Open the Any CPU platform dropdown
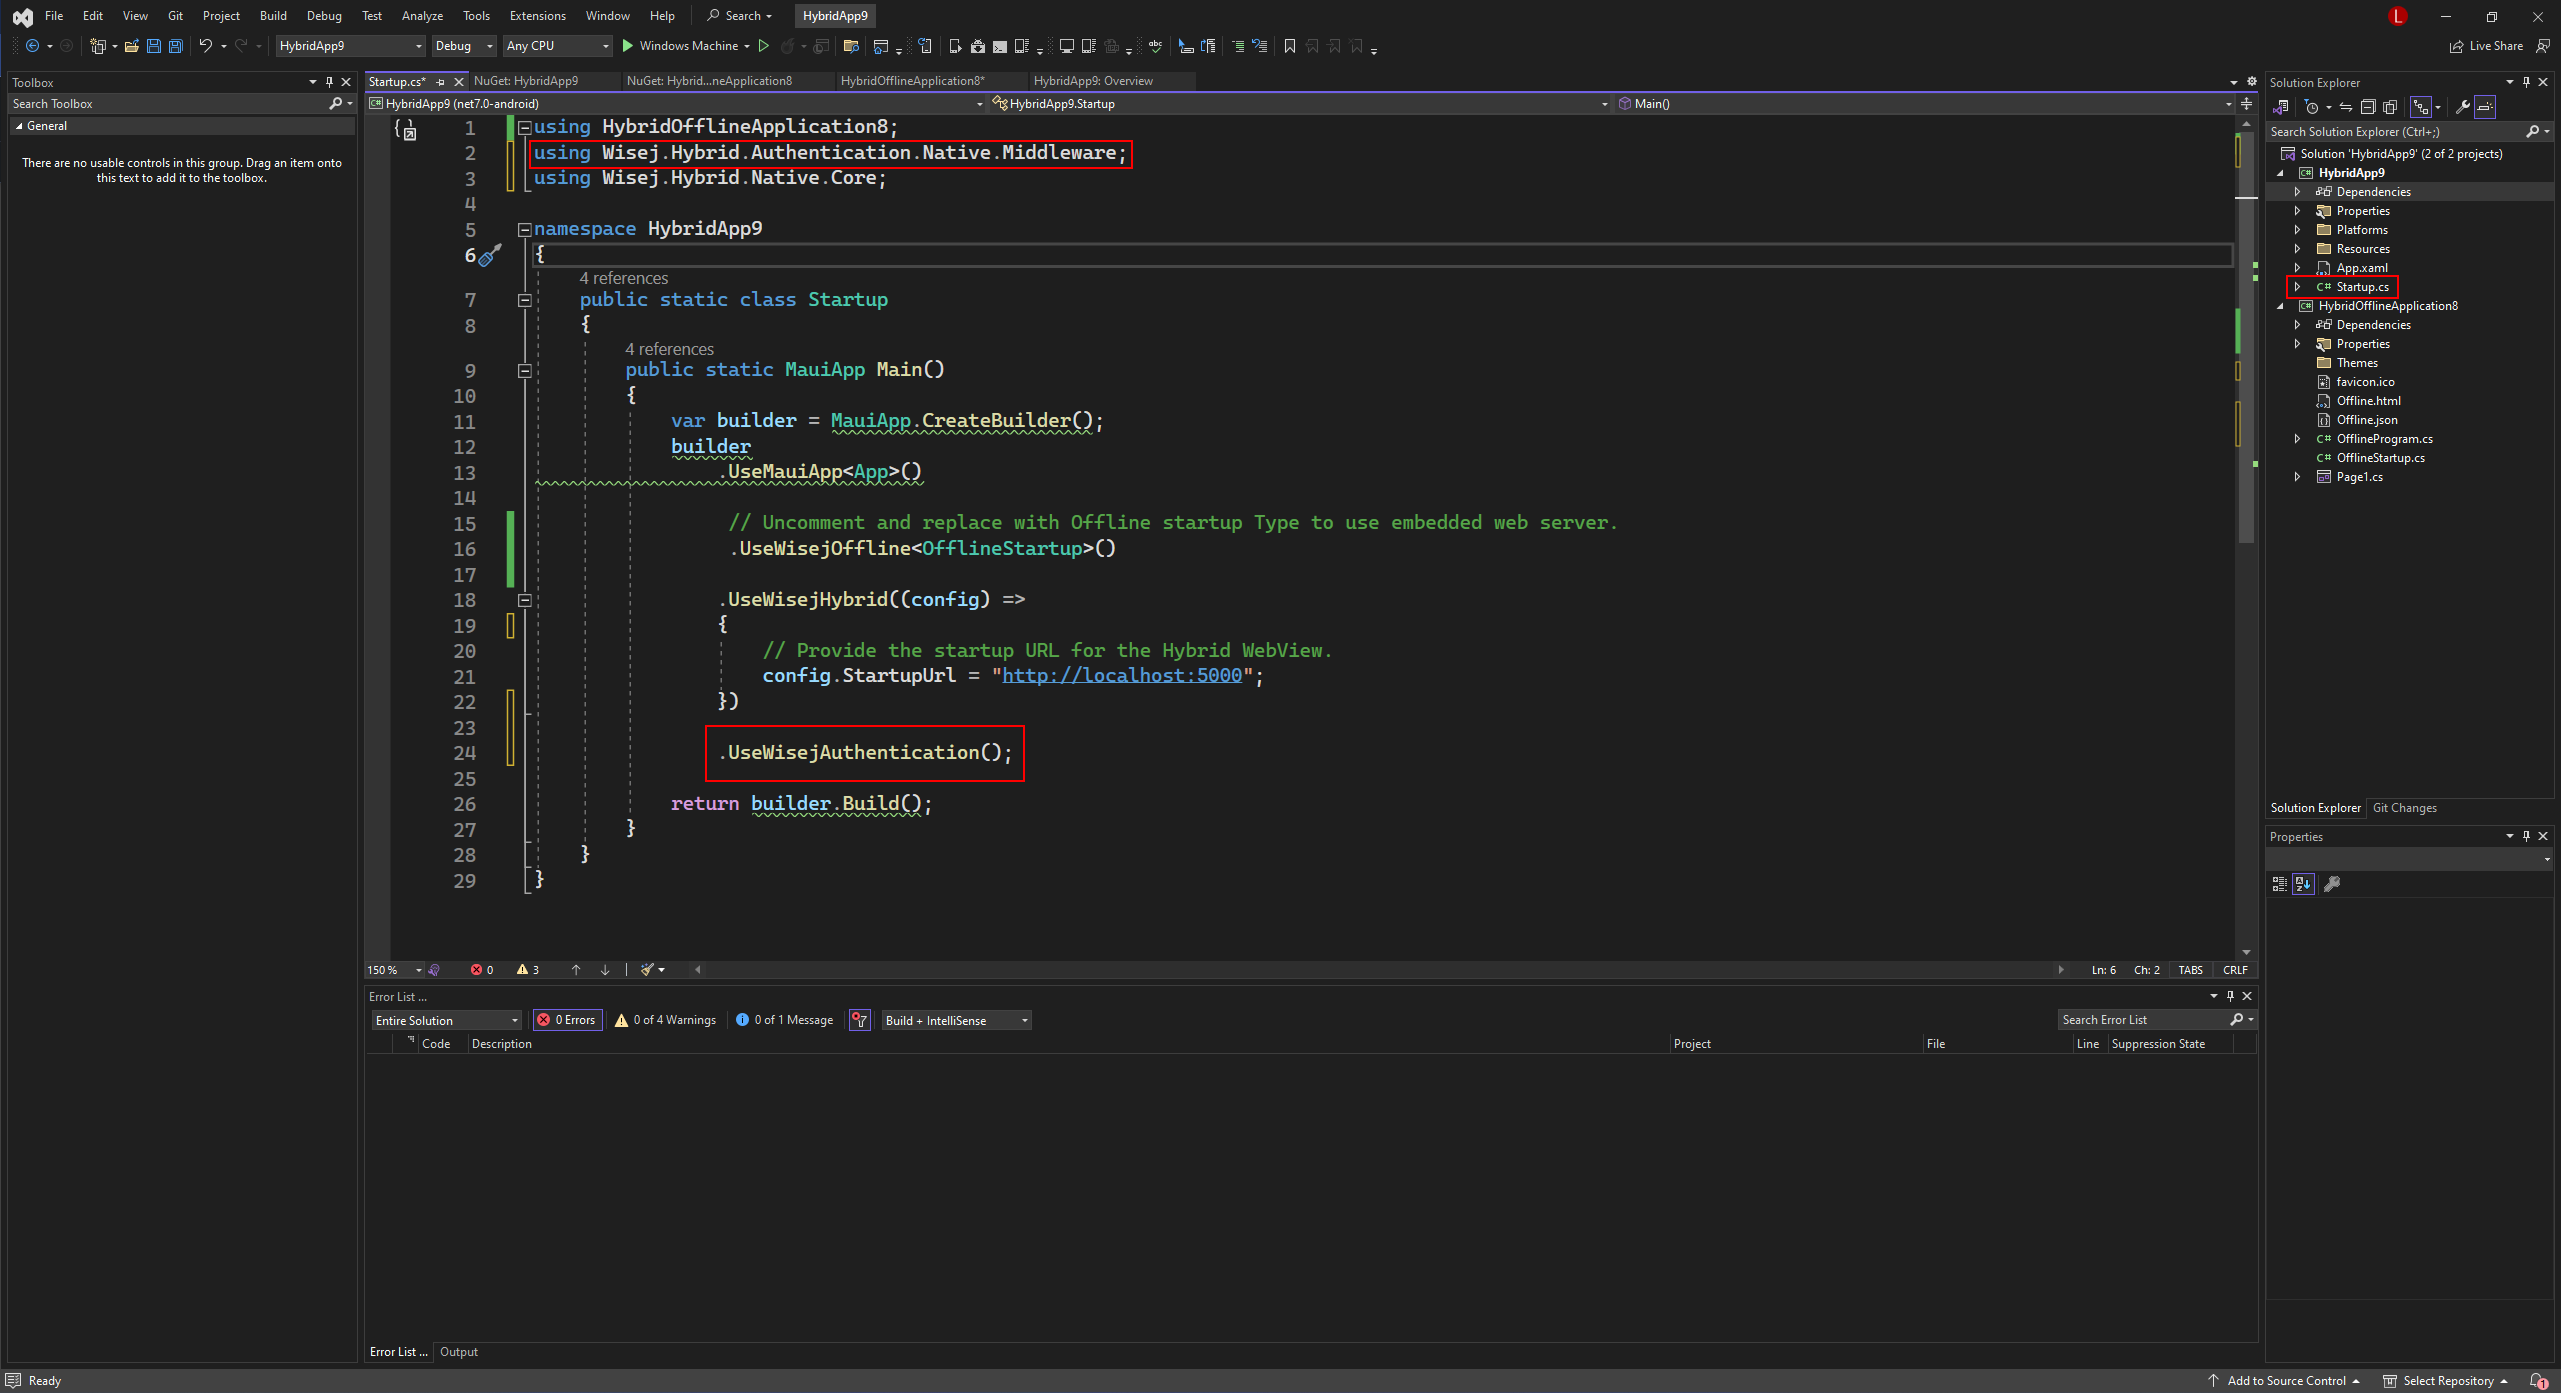This screenshot has width=2561, height=1393. 557,46
